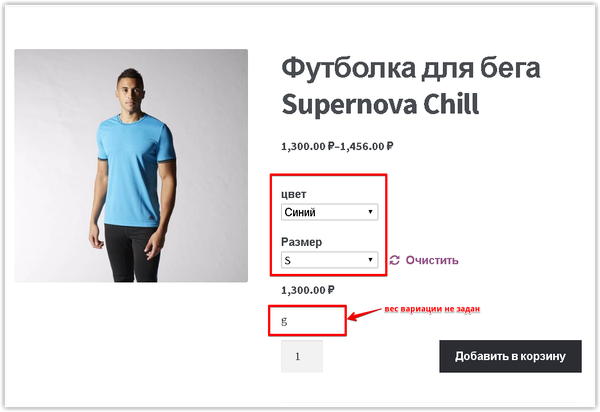Open the цвет dropdown showing Синий

[329, 212]
